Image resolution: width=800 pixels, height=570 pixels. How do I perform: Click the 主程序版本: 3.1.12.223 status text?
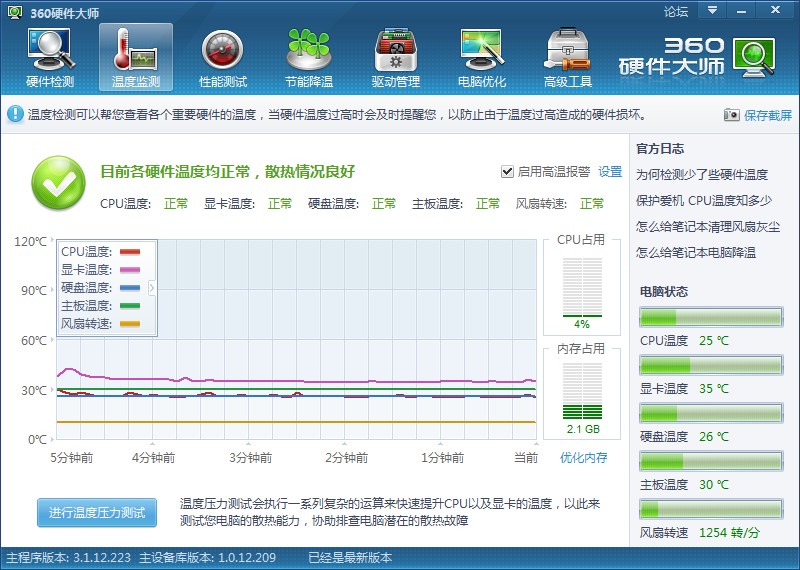coord(68,557)
